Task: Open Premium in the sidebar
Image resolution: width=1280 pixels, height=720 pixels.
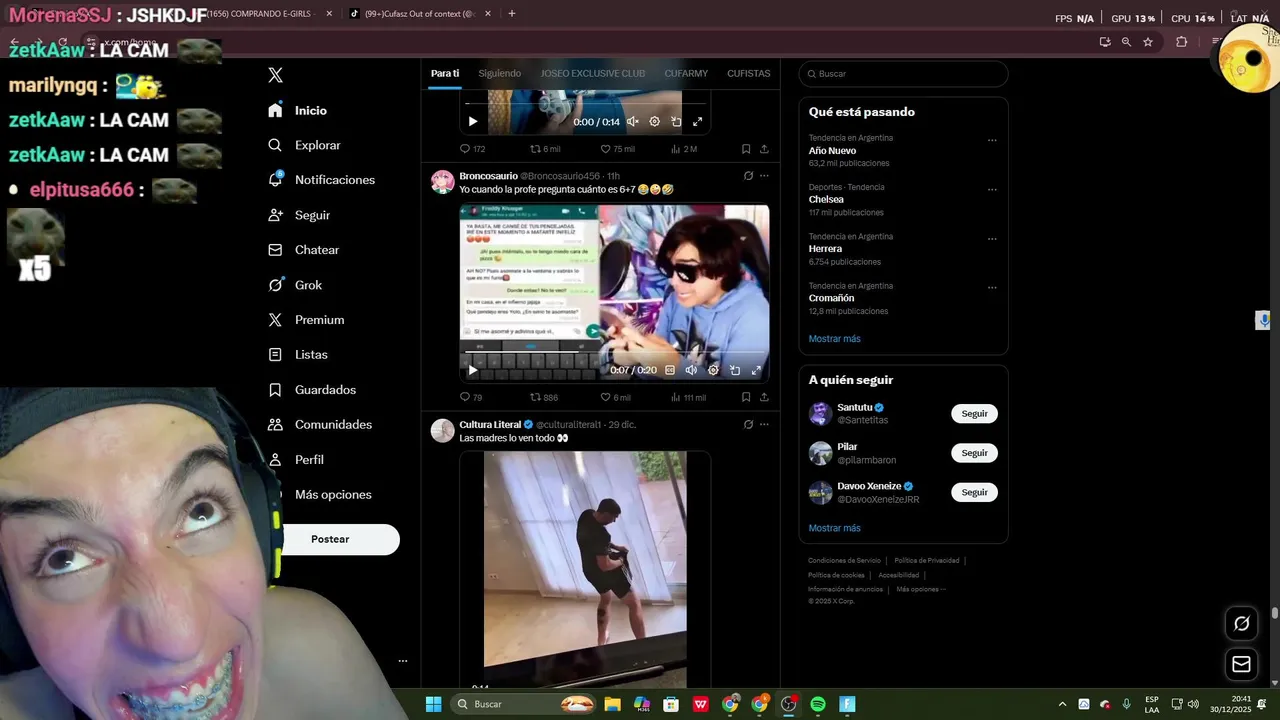Action: pos(306,320)
